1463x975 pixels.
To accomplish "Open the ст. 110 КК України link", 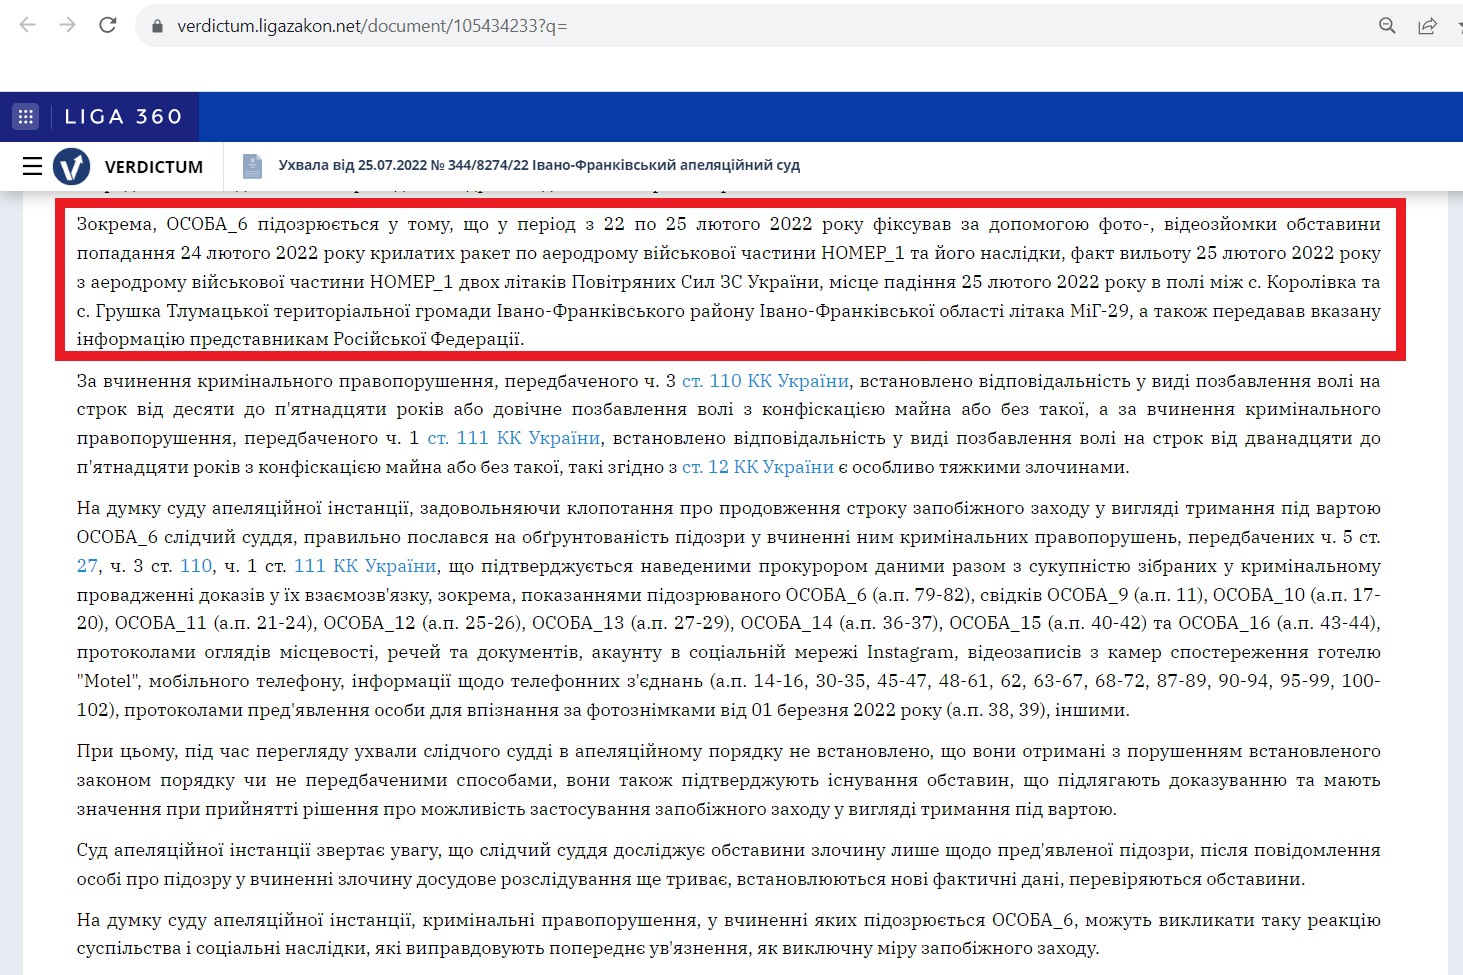I will pyautogui.click(x=765, y=381).
